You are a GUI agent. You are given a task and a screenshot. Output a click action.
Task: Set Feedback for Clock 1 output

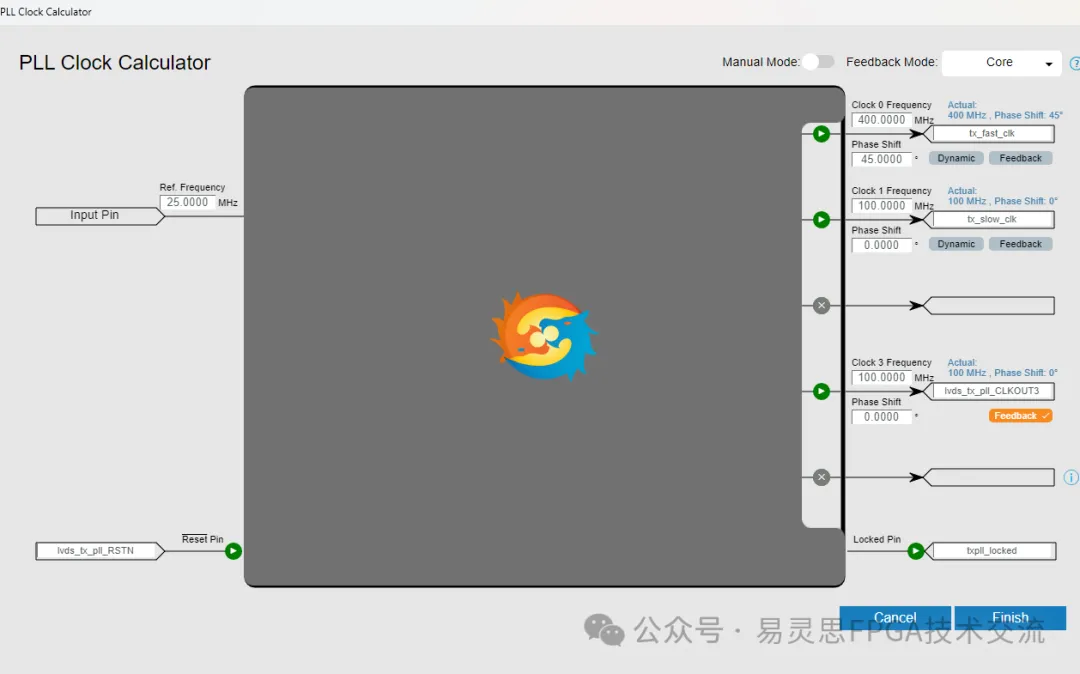pyautogui.click(x=1020, y=244)
